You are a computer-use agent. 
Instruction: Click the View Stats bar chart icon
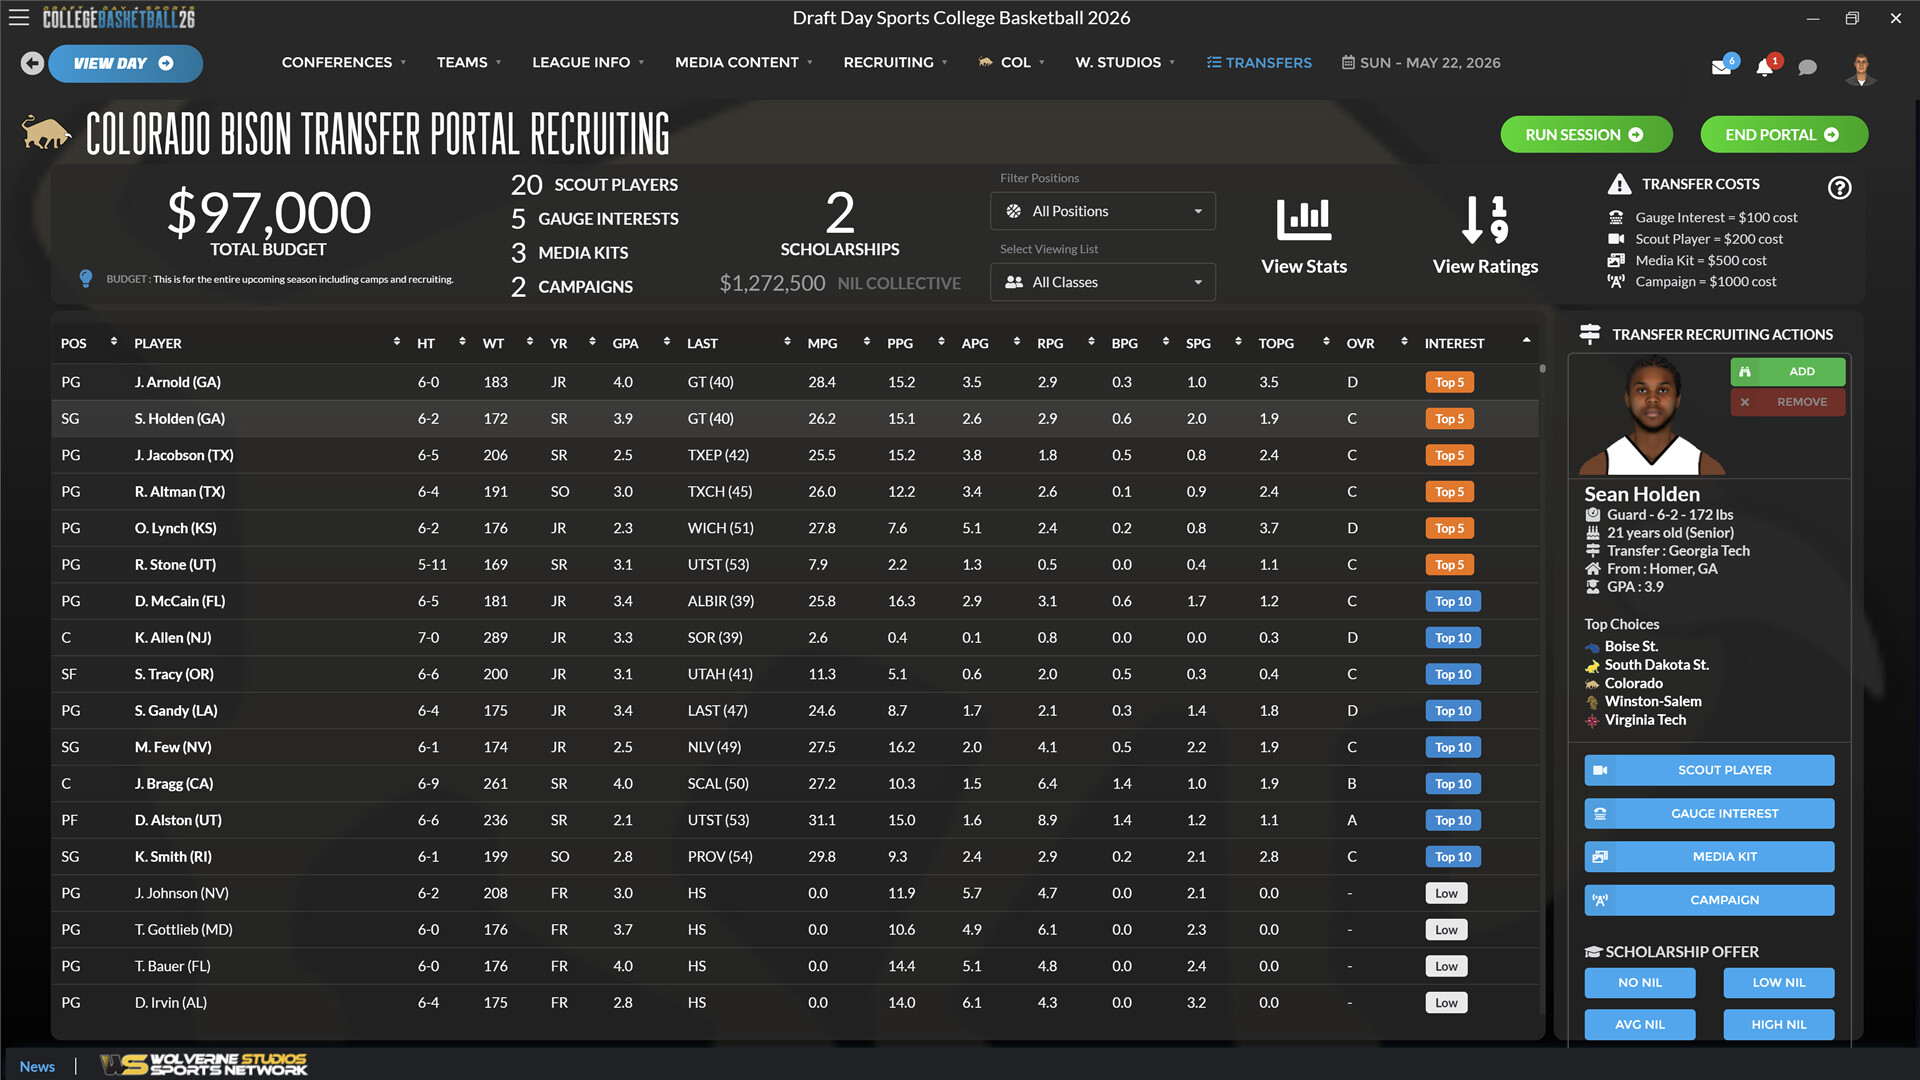1303,219
